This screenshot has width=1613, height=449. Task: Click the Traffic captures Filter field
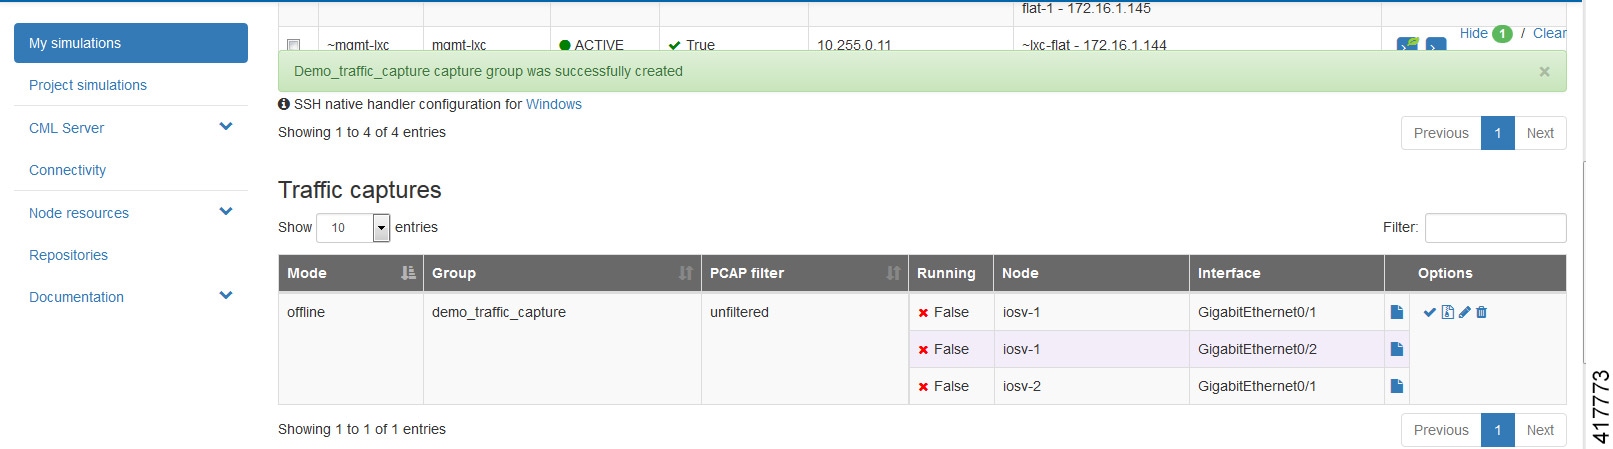[1495, 228]
